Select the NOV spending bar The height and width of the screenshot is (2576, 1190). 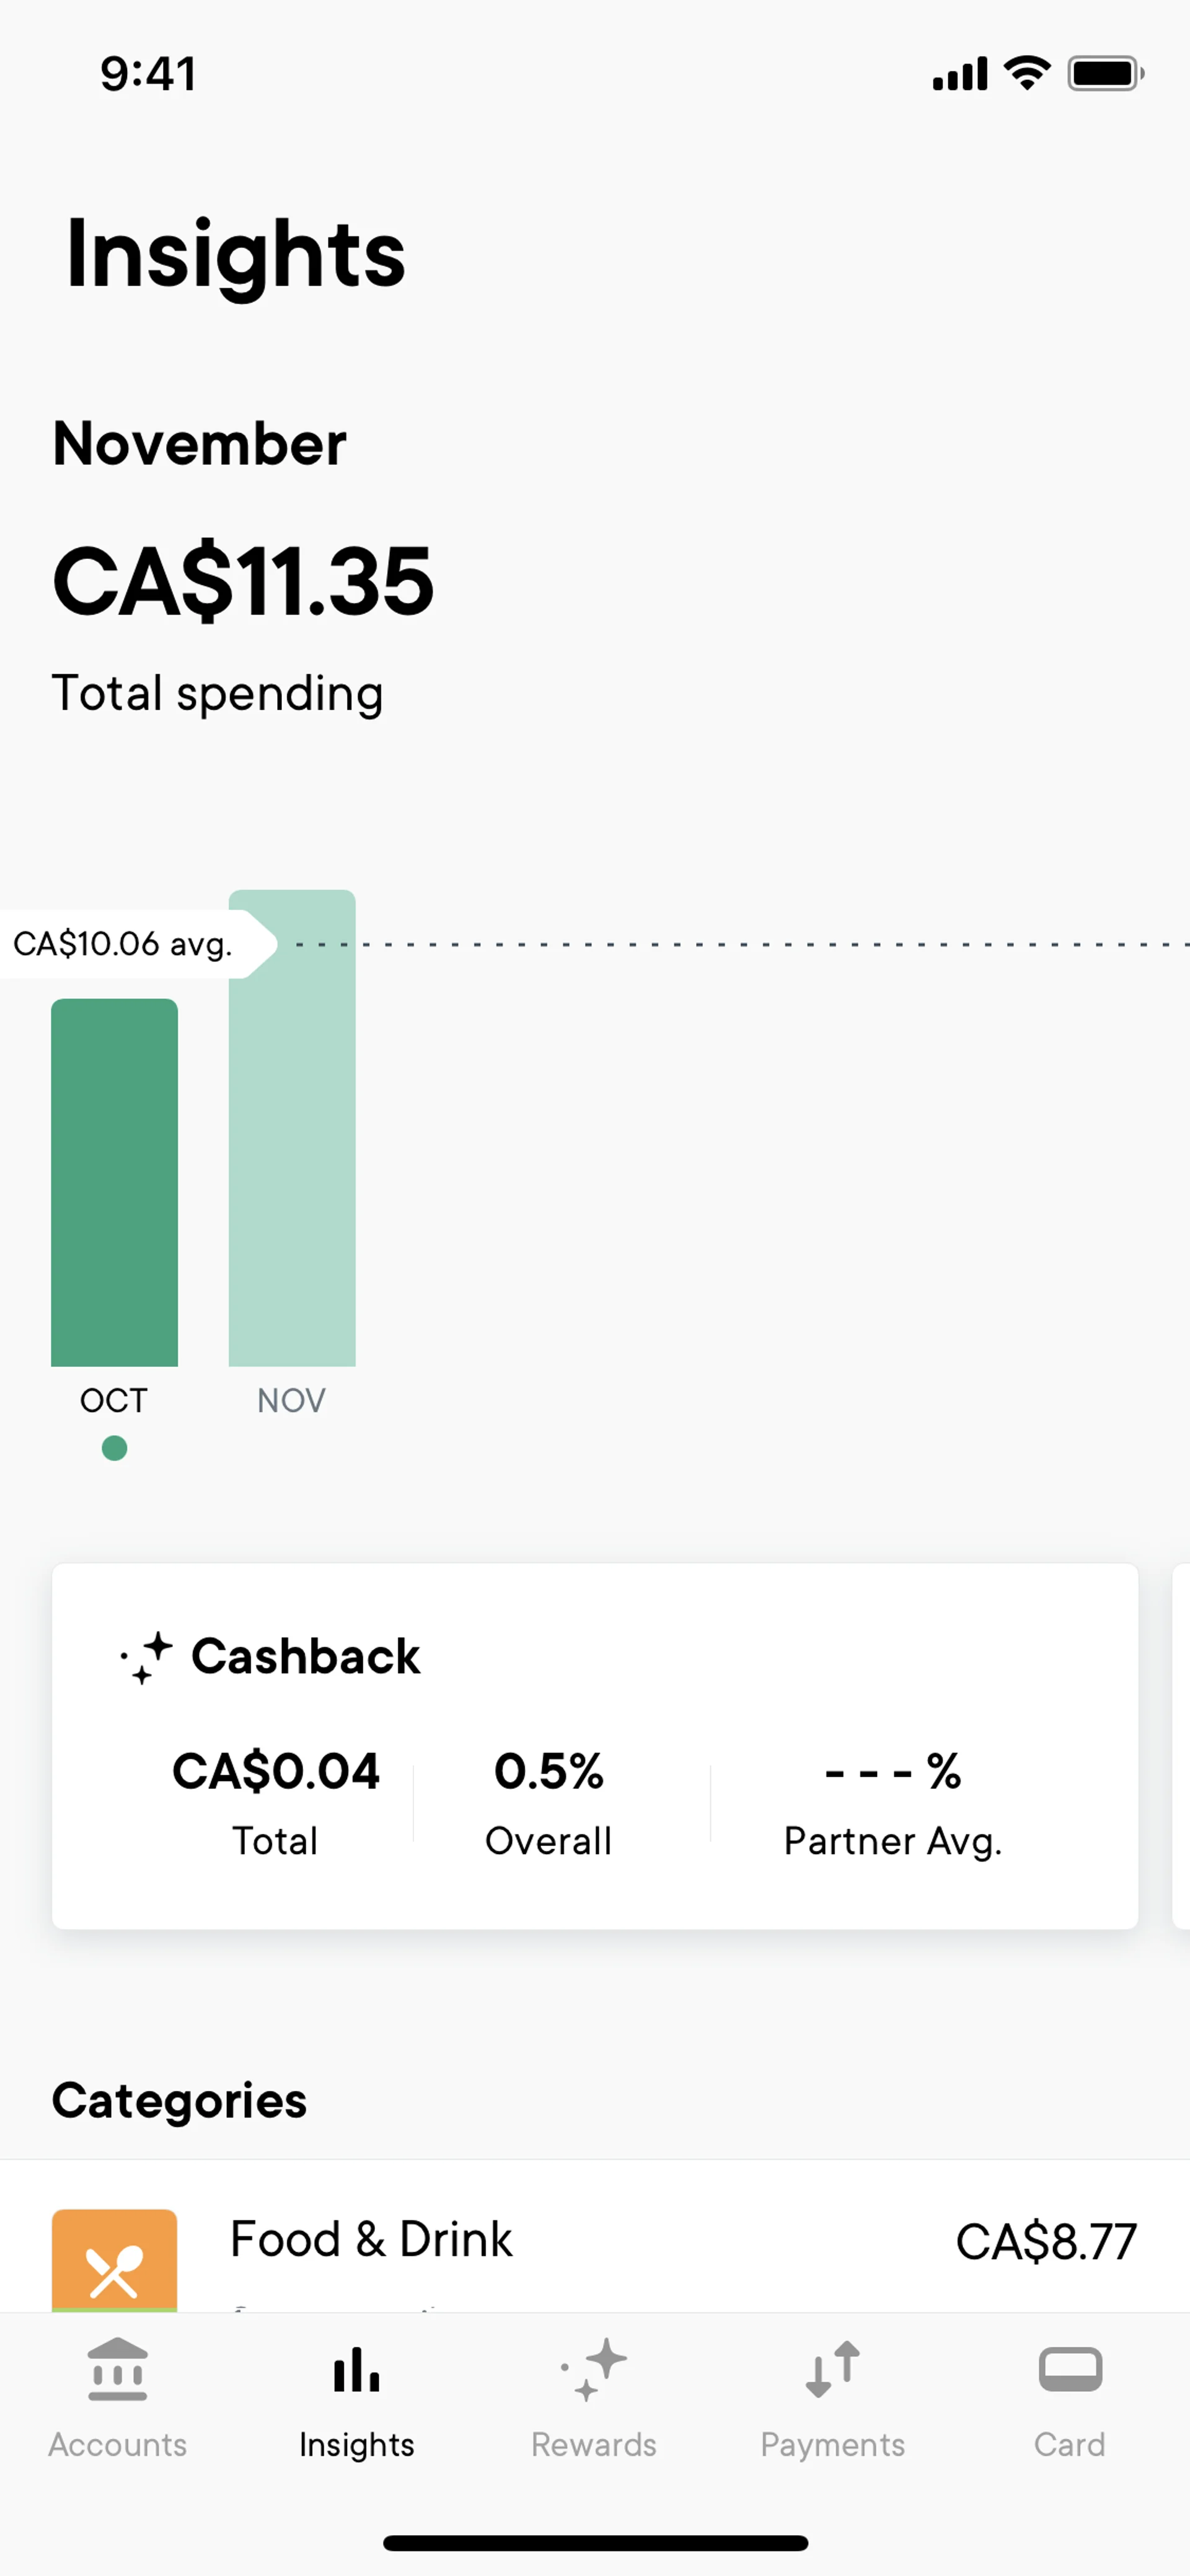click(292, 1128)
